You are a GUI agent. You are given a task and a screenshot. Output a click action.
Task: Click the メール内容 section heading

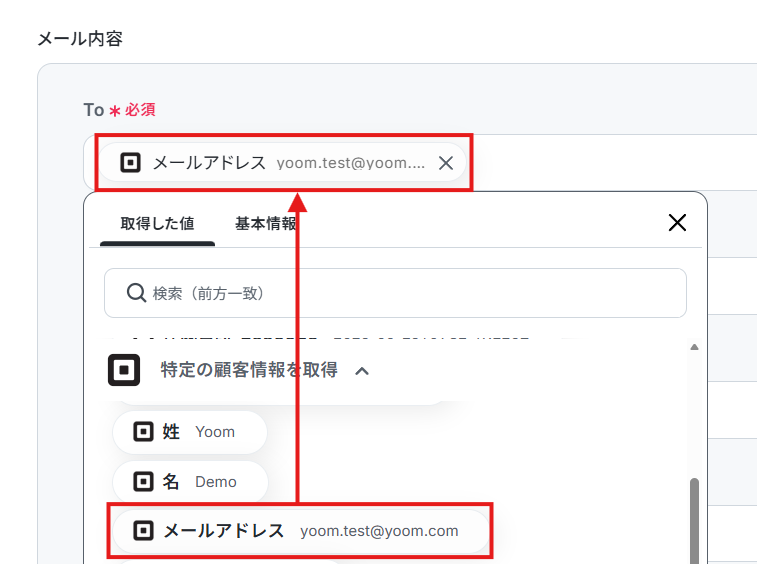80,39
